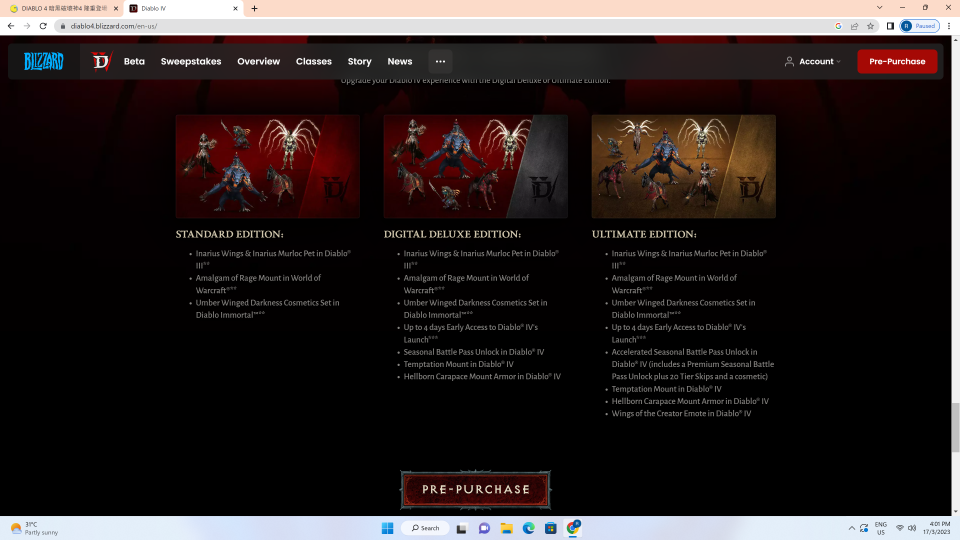
Task: Open File Explorer from taskbar
Action: coord(506,528)
